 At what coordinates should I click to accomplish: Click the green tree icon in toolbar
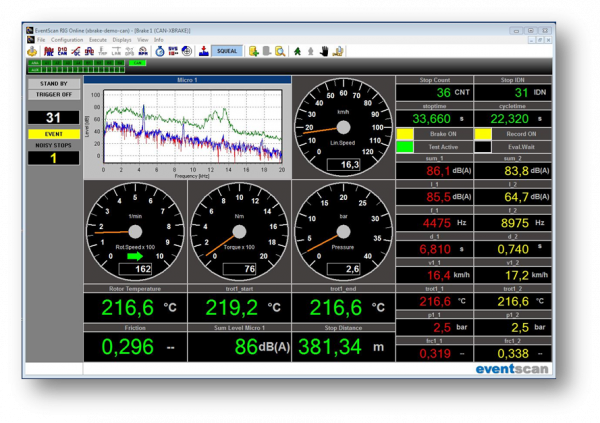297,50
